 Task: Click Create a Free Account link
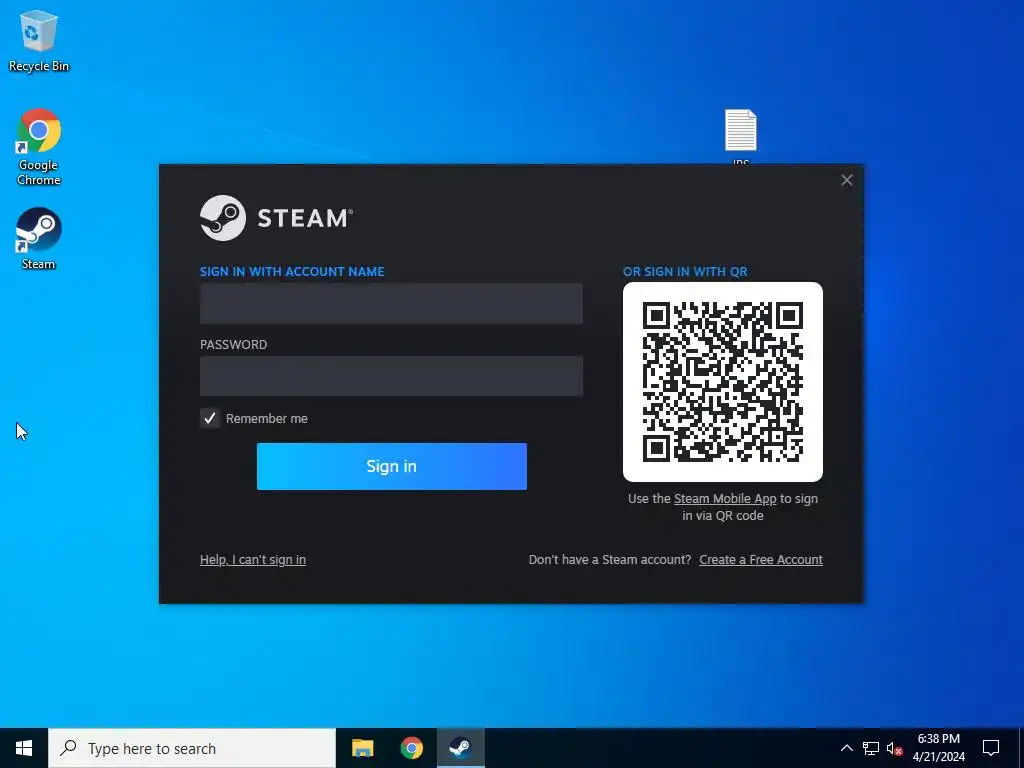coord(761,560)
